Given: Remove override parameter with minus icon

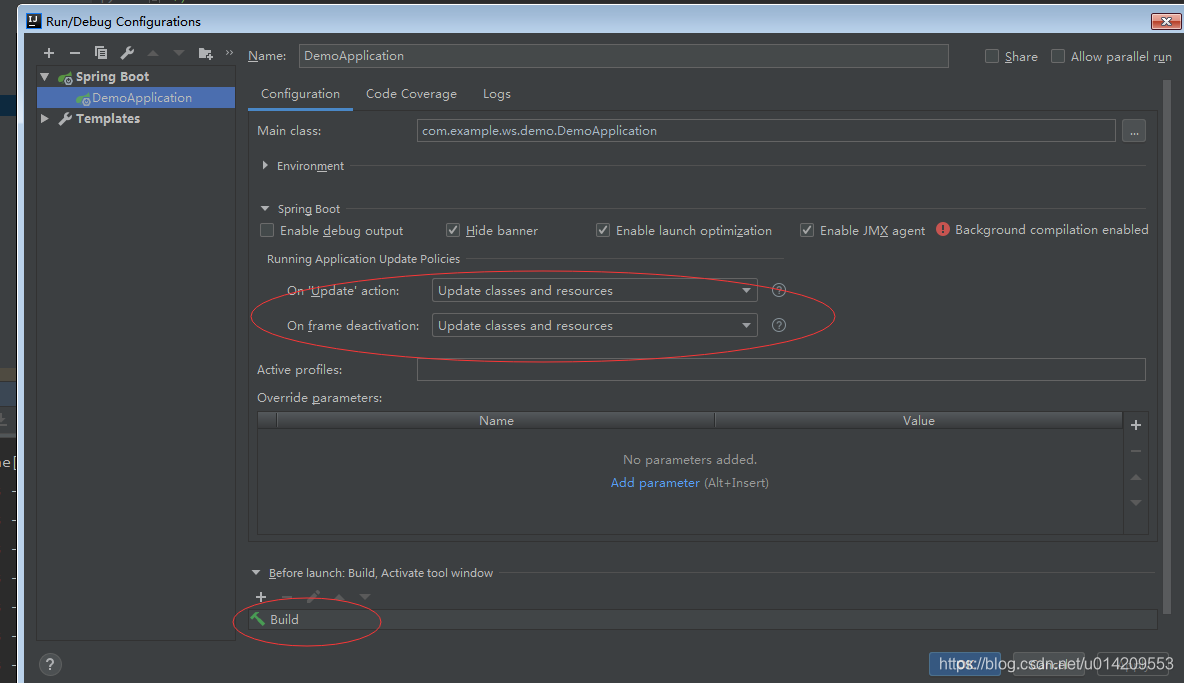Looking at the screenshot, I should pyautogui.click(x=1136, y=451).
